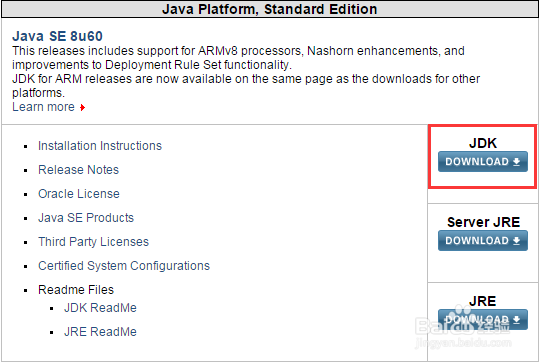Click the red arrow beside Learn more
Screen dimensions: 541x362
[82, 107]
